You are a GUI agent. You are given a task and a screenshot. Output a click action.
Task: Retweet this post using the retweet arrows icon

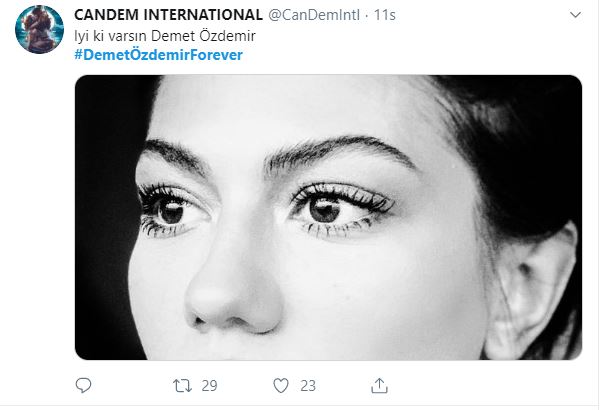pyautogui.click(x=182, y=384)
